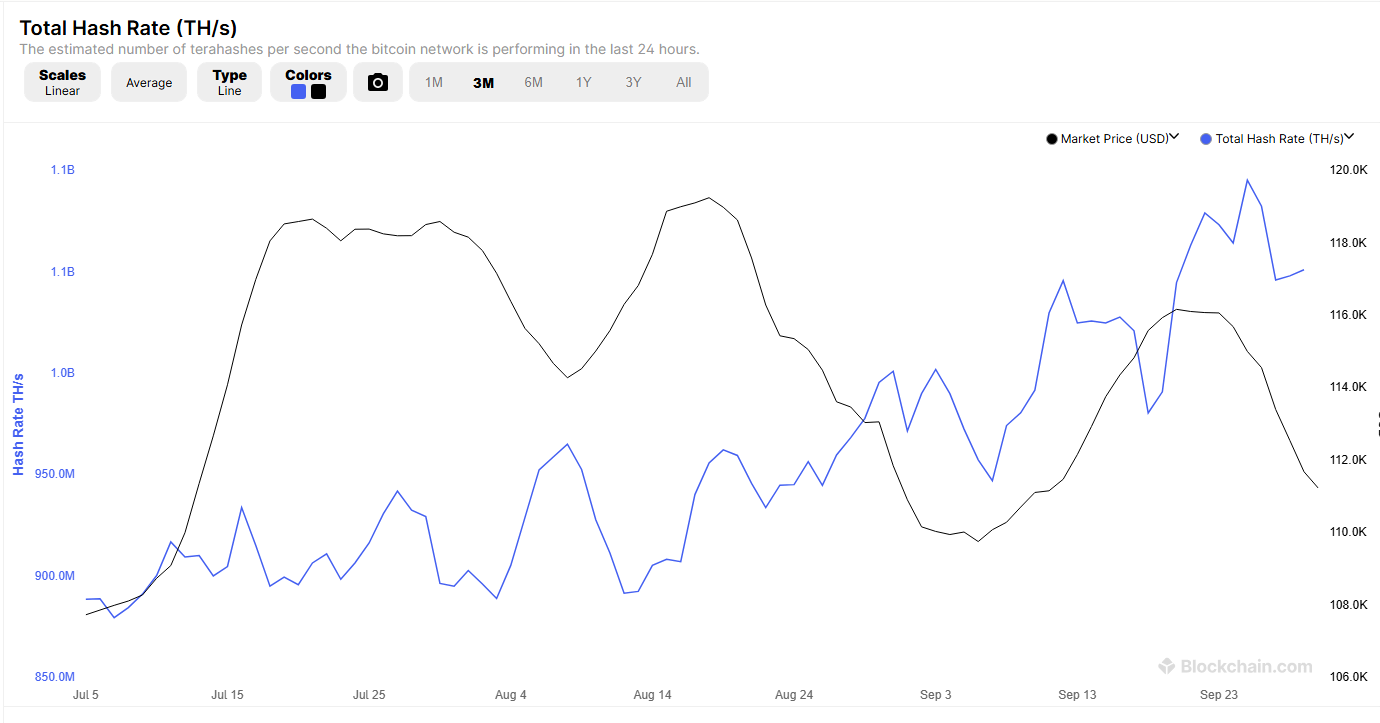Screen dimensions: 1380x723
Task: Toggle the Average option
Action: 149,83
